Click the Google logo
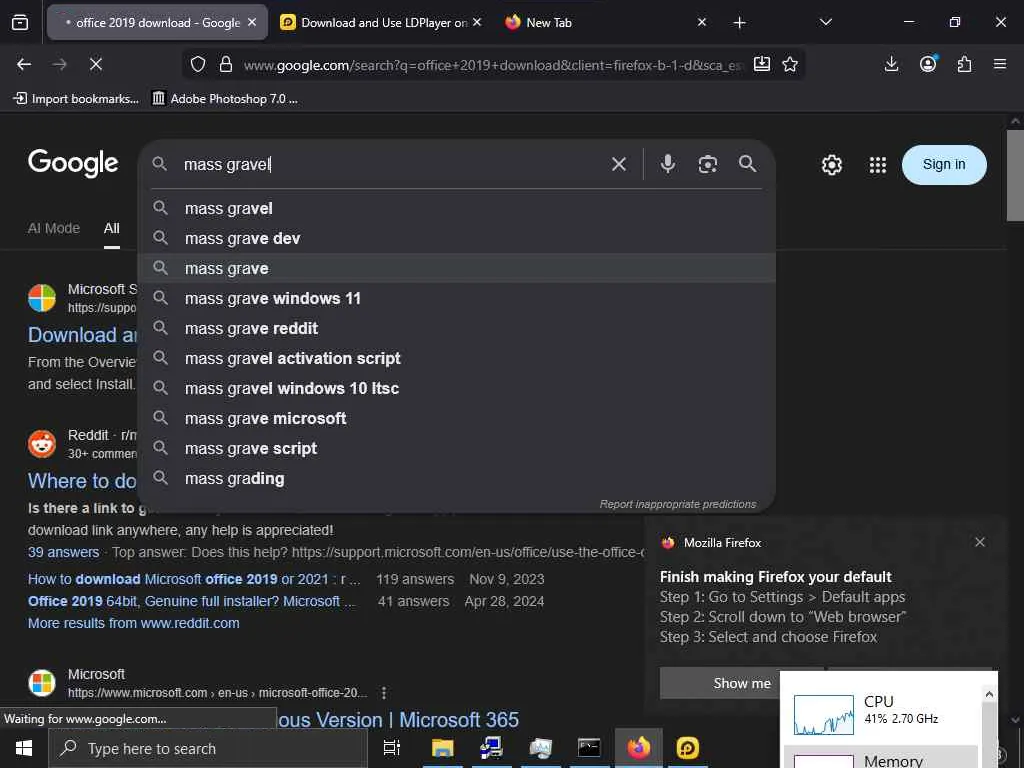 [73, 163]
